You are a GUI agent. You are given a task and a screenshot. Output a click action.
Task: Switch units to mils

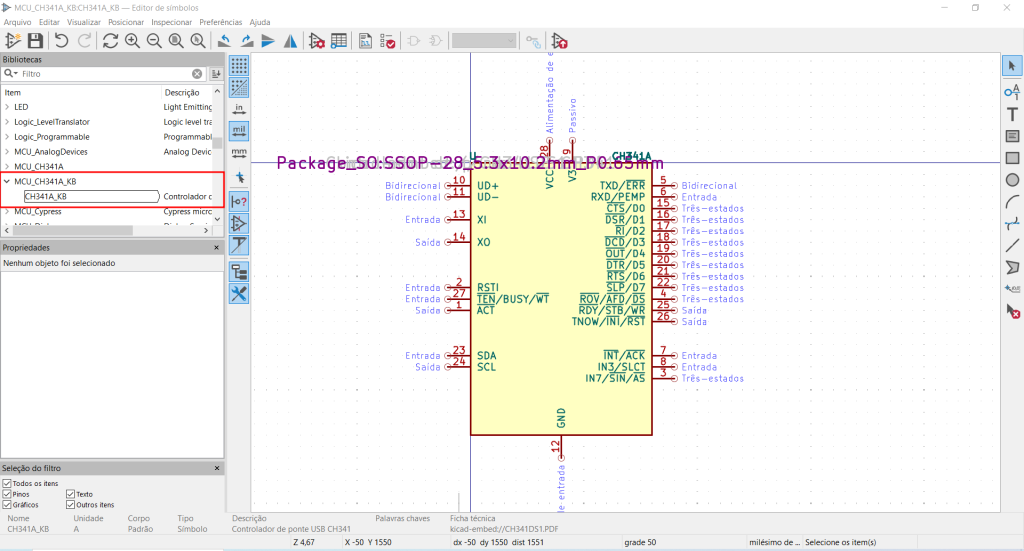pyautogui.click(x=239, y=131)
